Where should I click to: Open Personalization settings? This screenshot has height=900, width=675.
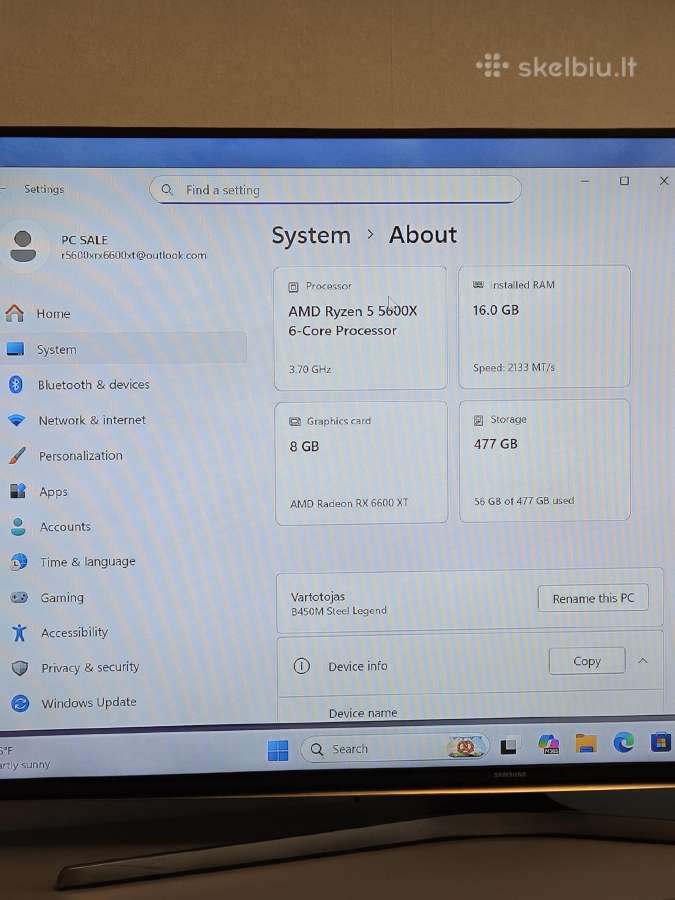pos(123,456)
